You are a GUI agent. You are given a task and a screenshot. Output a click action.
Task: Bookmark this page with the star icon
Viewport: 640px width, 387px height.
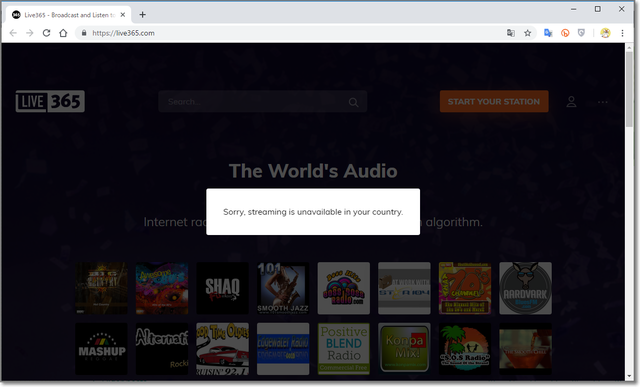pos(528,33)
